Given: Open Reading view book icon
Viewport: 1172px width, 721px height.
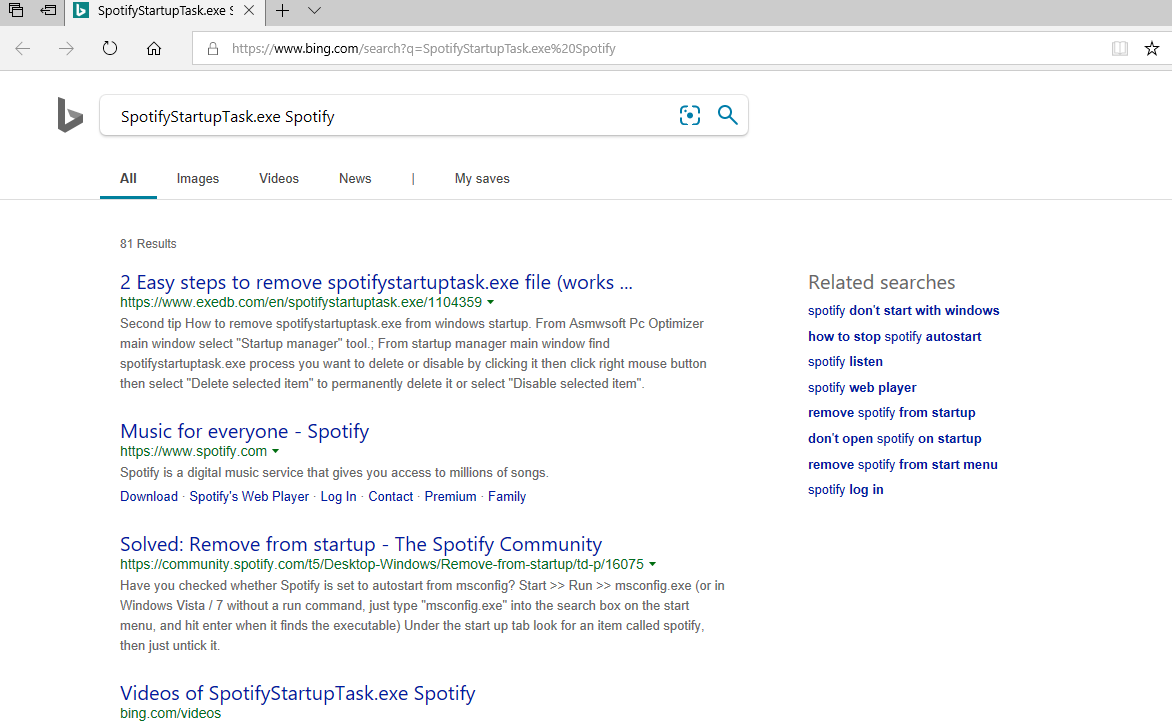Looking at the screenshot, I should (x=1120, y=49).
